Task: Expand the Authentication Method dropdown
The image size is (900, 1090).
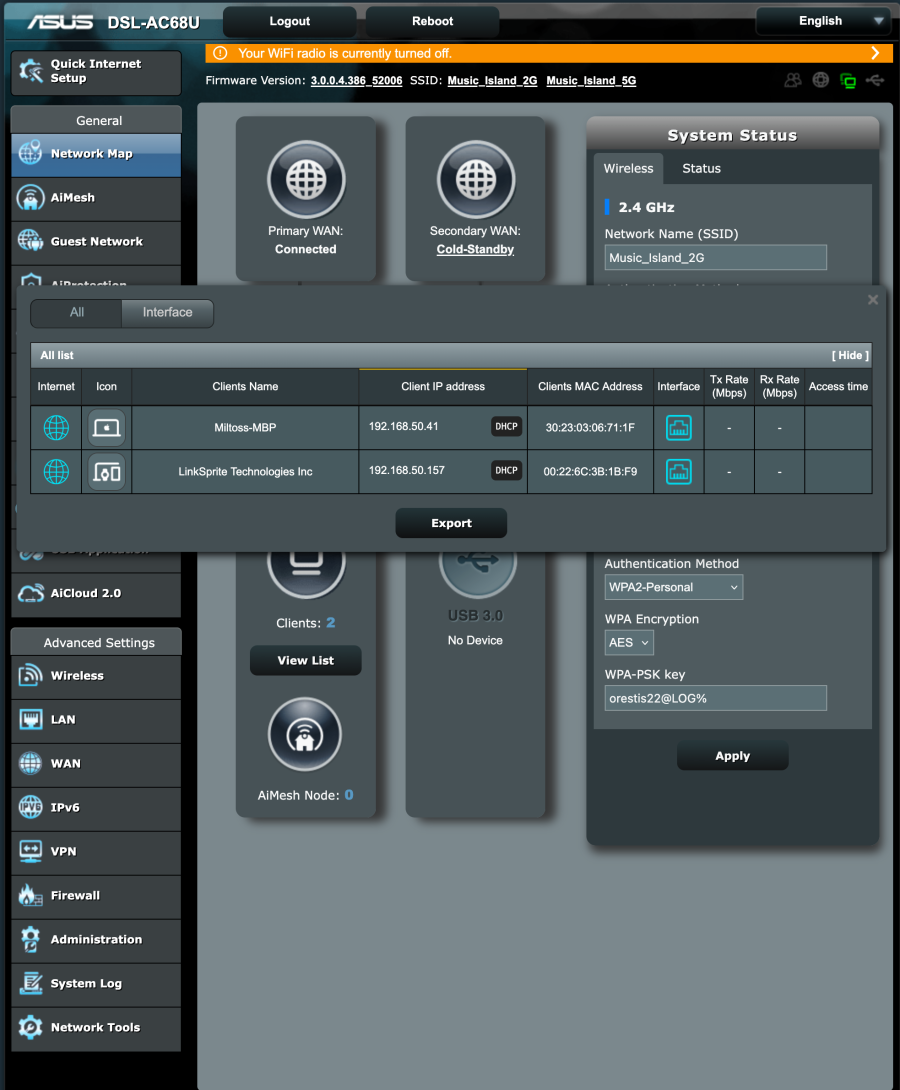Action: 673,587
